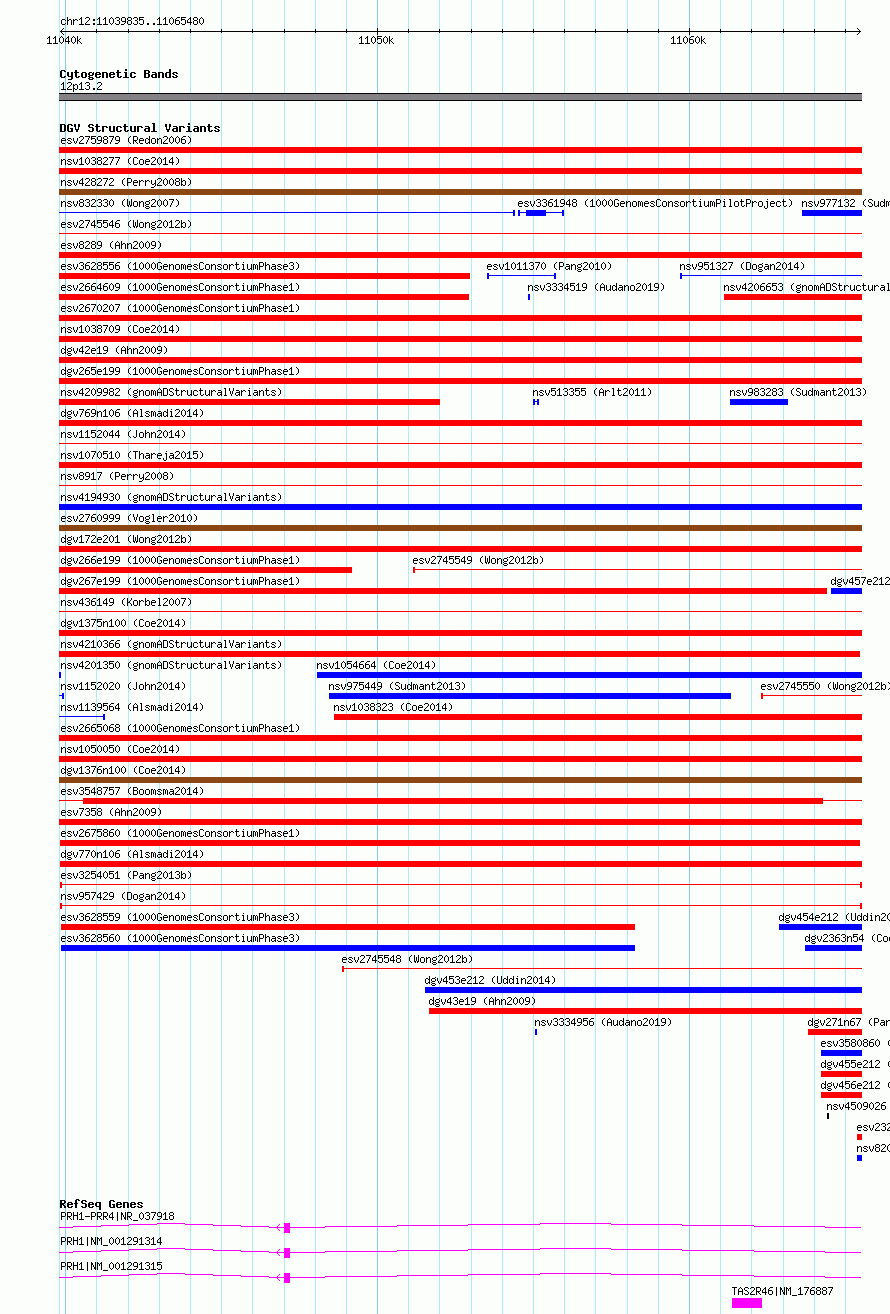Image resolution: width=890 pixels, height=1314 pixels.
Task: Click the nsv1054664 (Coe2014) label
Action: click(377, 665)
